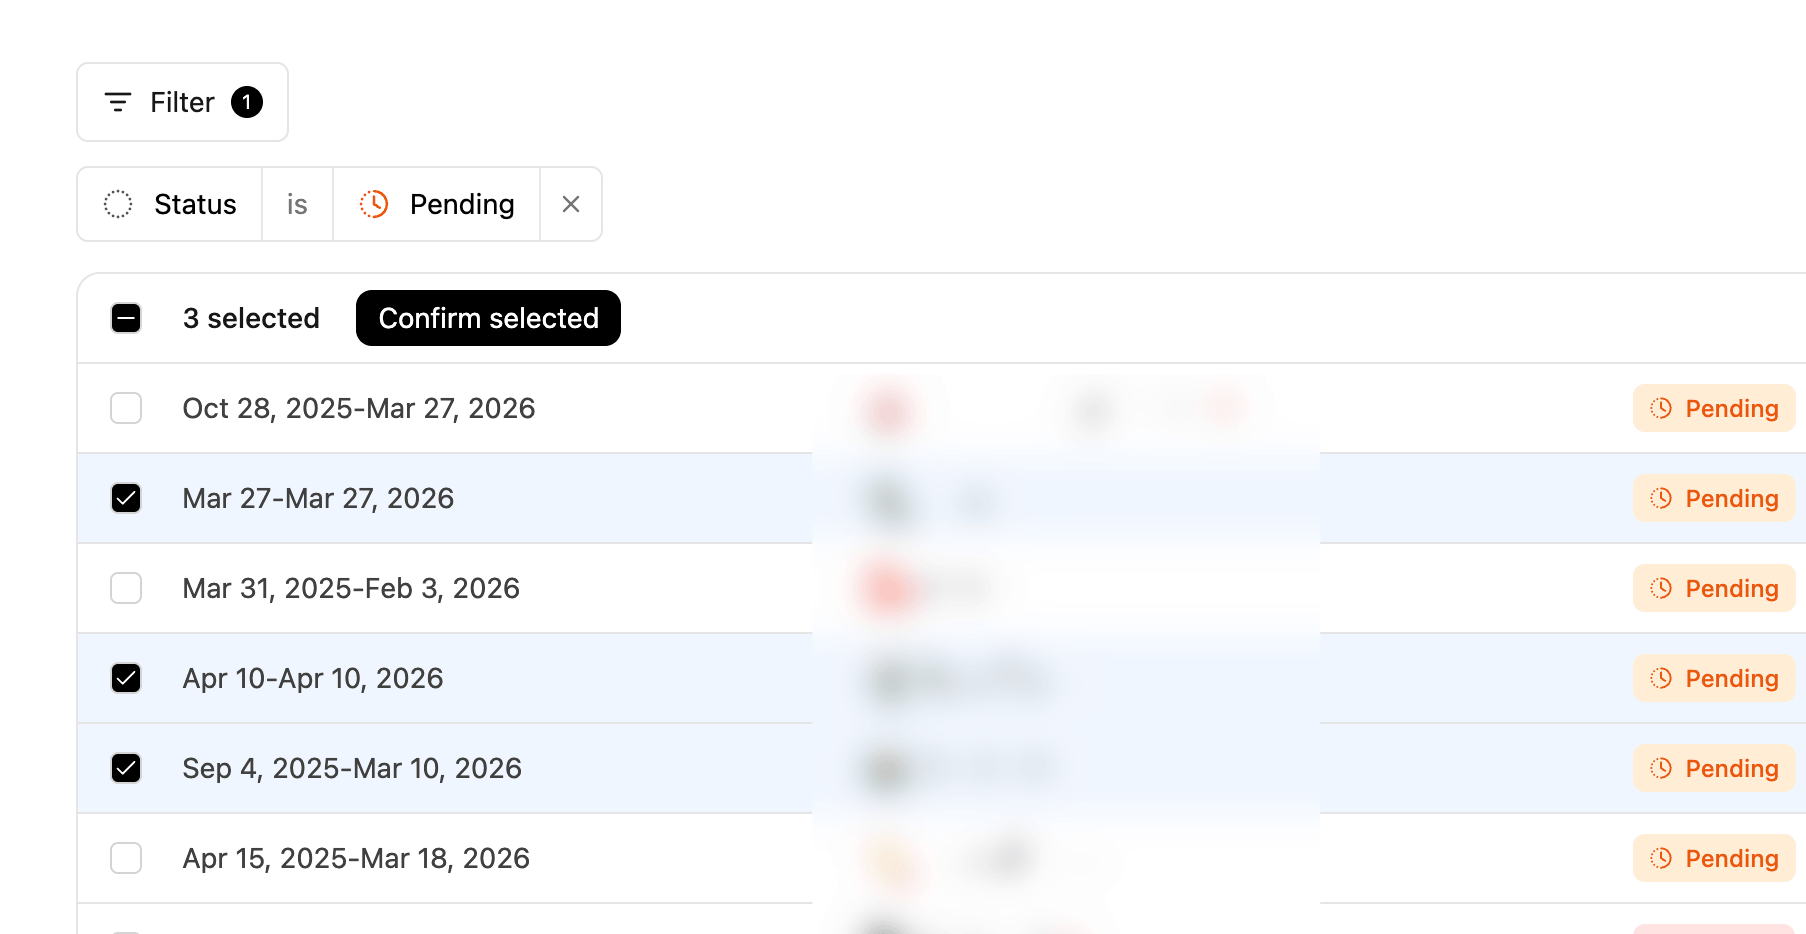Select the Apr 15, 2025-Mar 18, 2026 checkbox
Viewport: 1806px width, 934px height.
[126, 858]
